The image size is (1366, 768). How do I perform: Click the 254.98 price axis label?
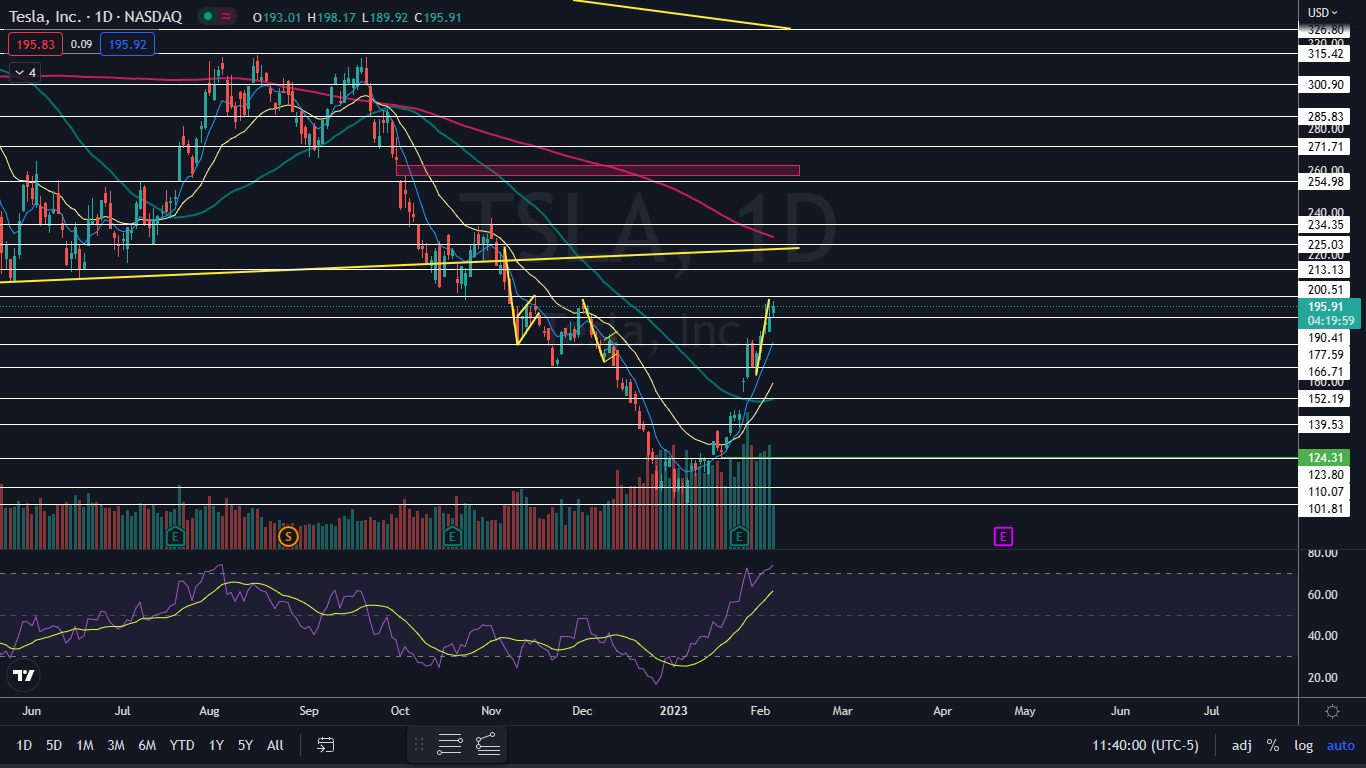click(1325, 181)
